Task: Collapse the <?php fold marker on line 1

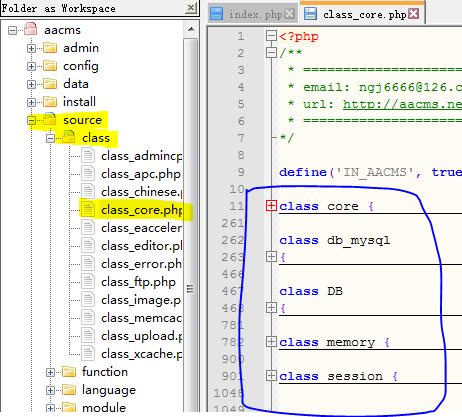Action: point(271,35)
